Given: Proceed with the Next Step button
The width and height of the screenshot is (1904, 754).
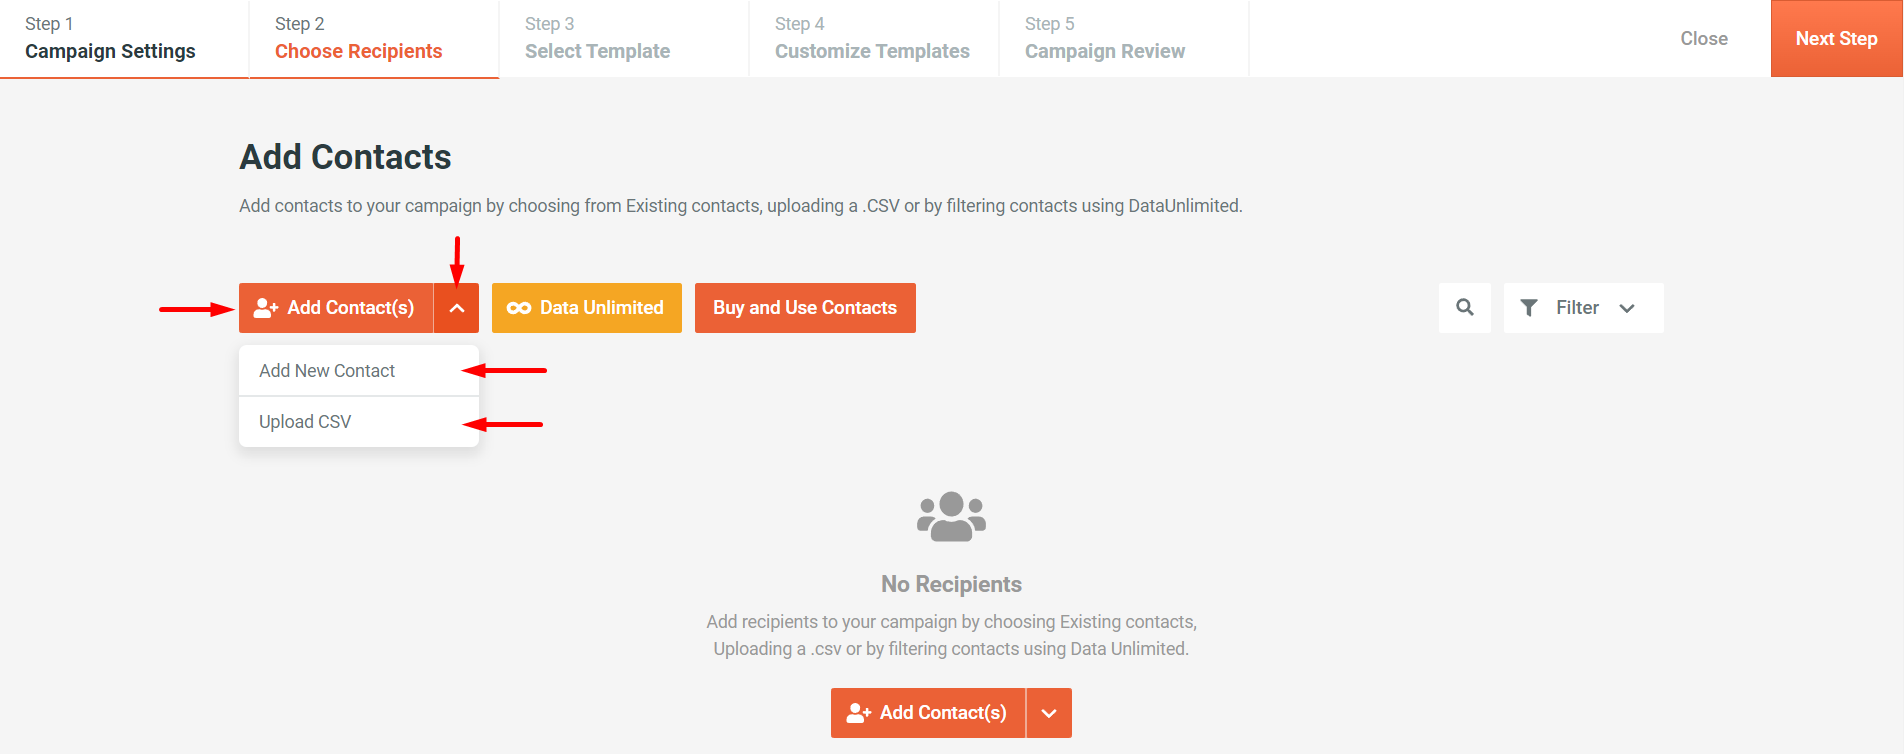Looking at the screenshot, I should pyautogui.click(x=1837, y=38).
